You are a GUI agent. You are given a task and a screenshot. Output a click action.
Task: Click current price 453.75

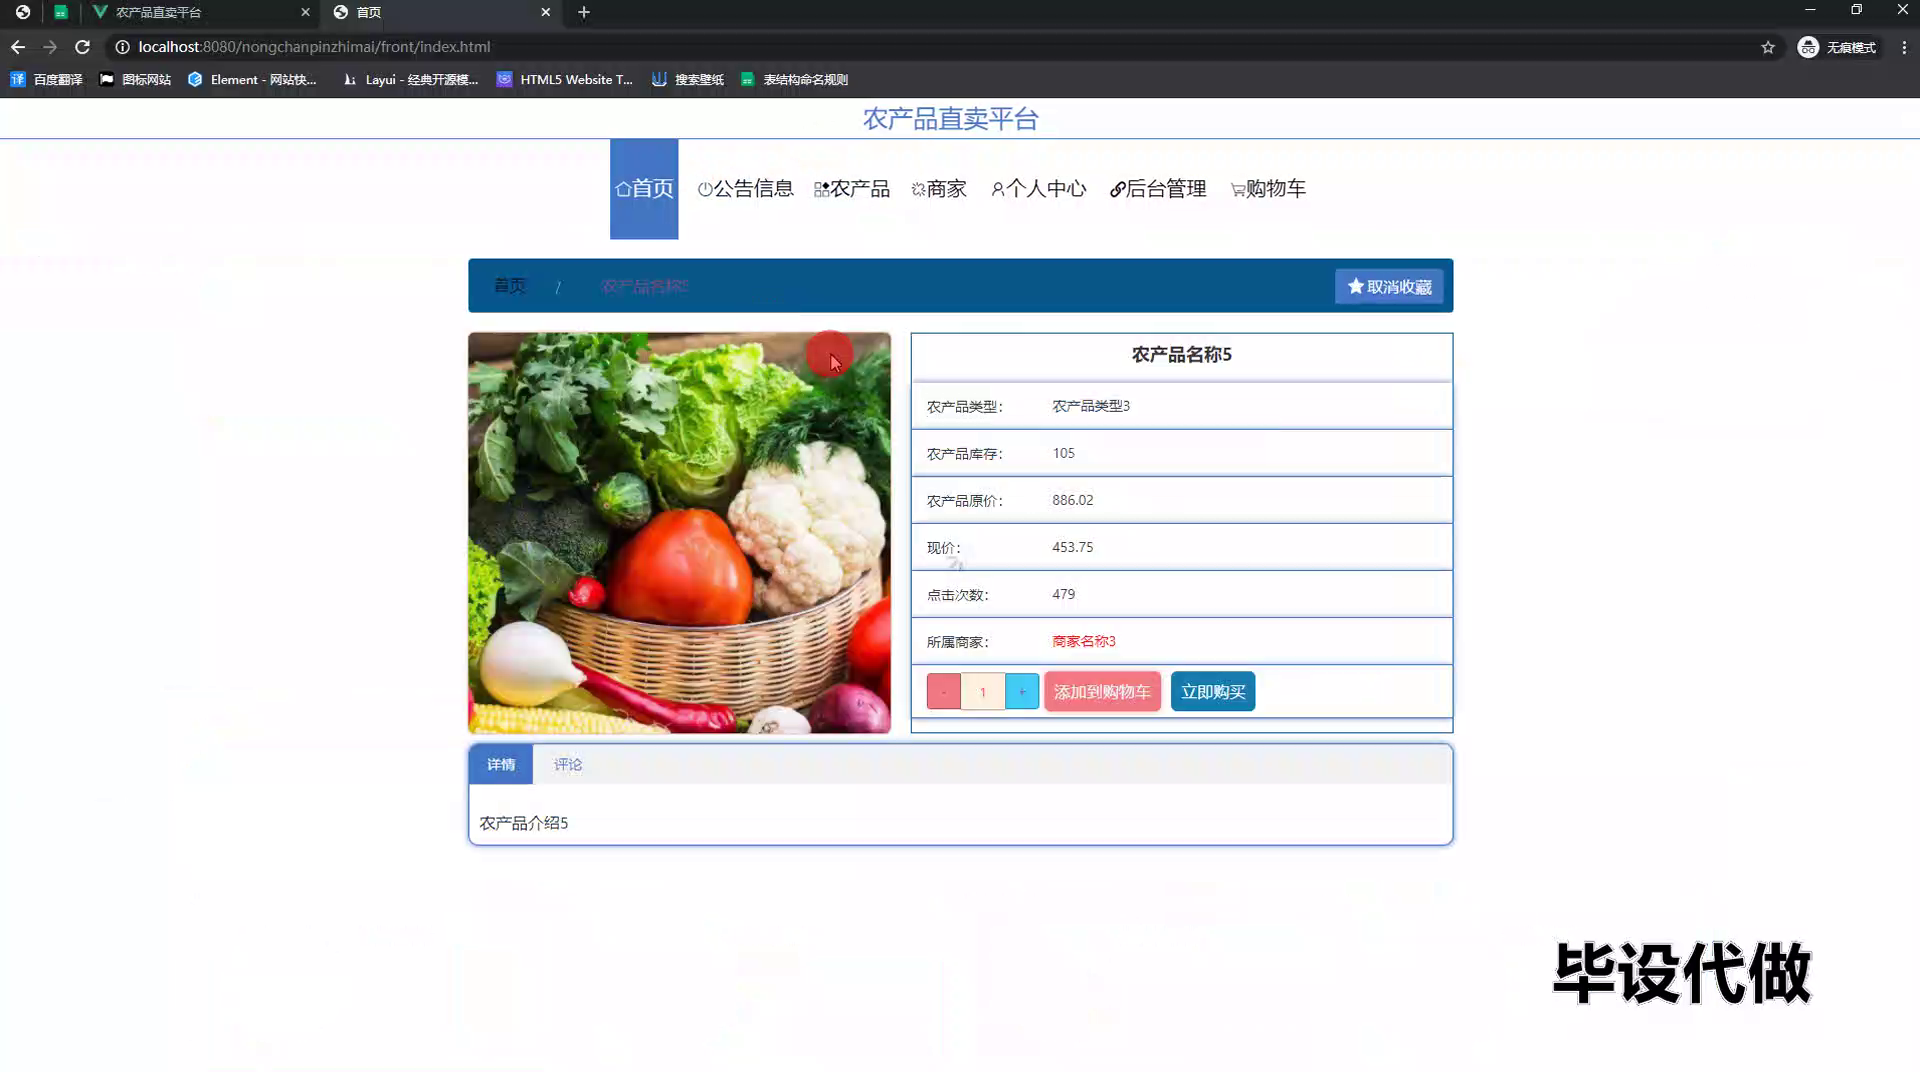[1072, 547]
